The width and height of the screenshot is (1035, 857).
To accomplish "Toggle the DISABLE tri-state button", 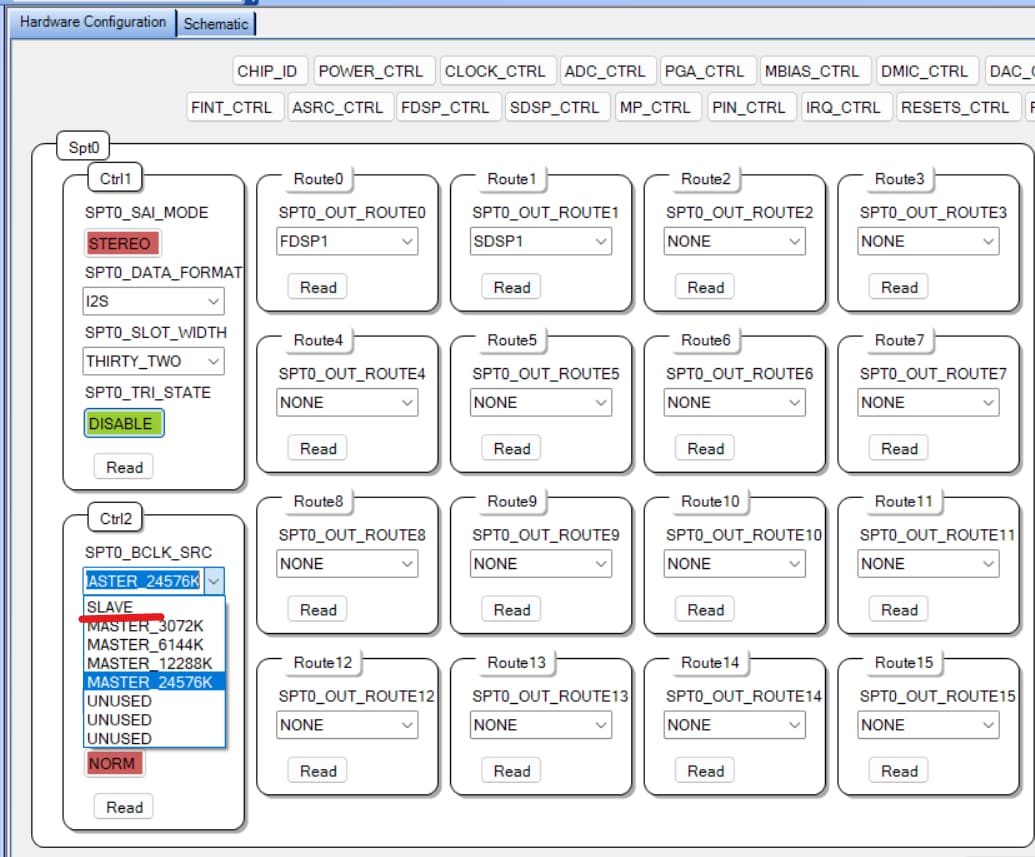I will [x=123, y=423].
